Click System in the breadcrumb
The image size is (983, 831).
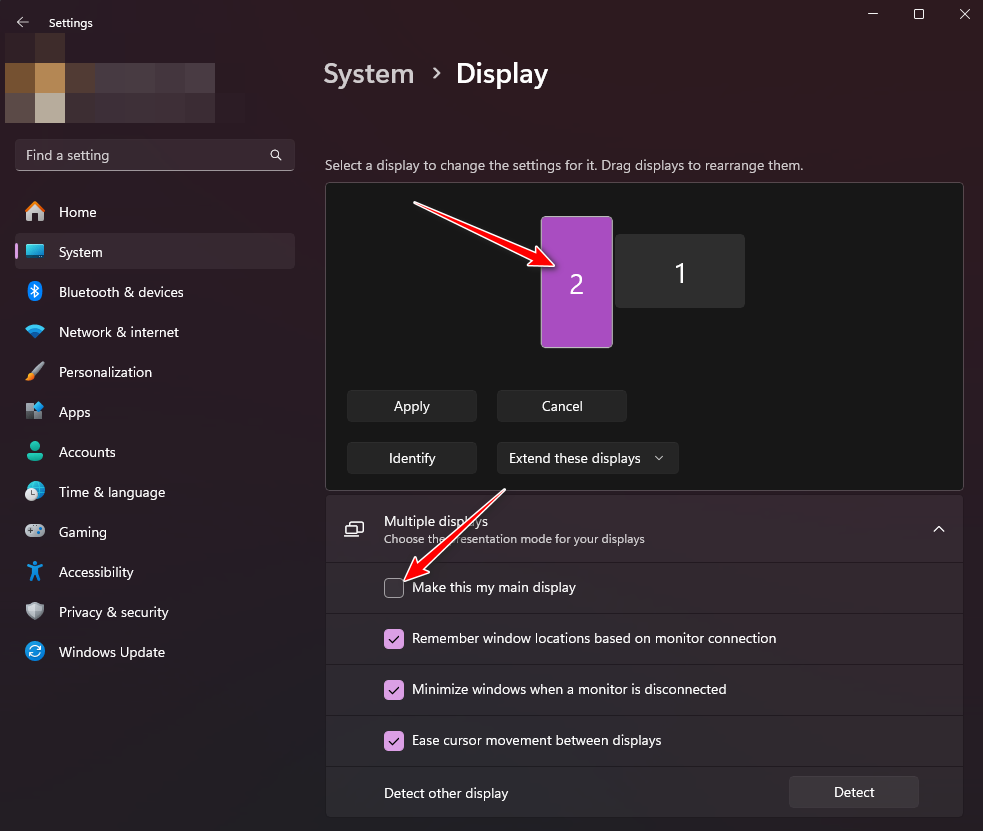click(368, 73)
